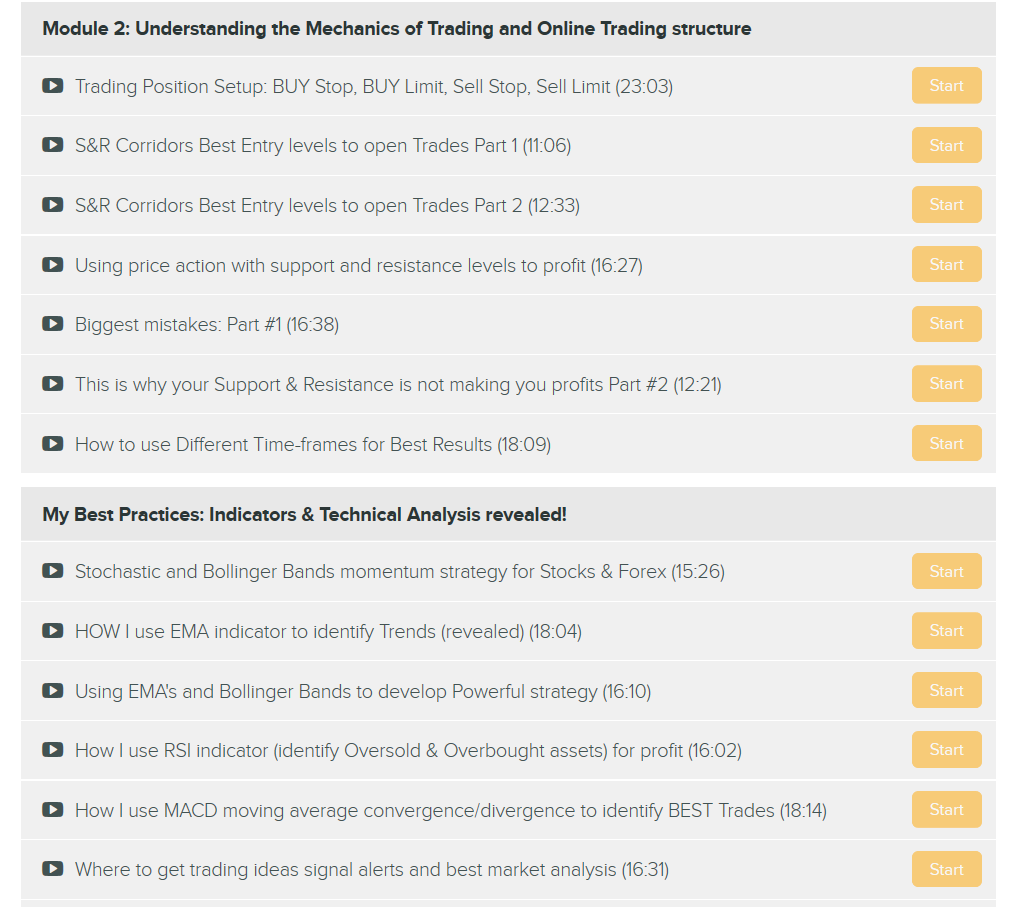Start the EMA's and Bollinger Bands lesson

tap(946, 690)
